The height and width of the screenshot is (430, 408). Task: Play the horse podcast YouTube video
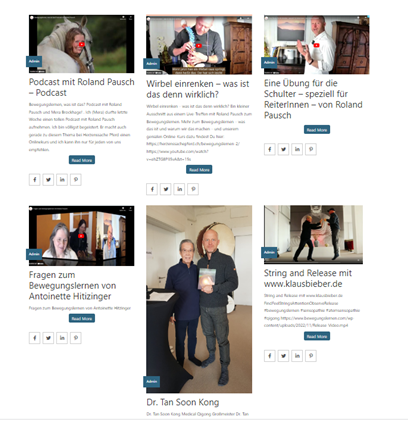[x=82, y=44]
